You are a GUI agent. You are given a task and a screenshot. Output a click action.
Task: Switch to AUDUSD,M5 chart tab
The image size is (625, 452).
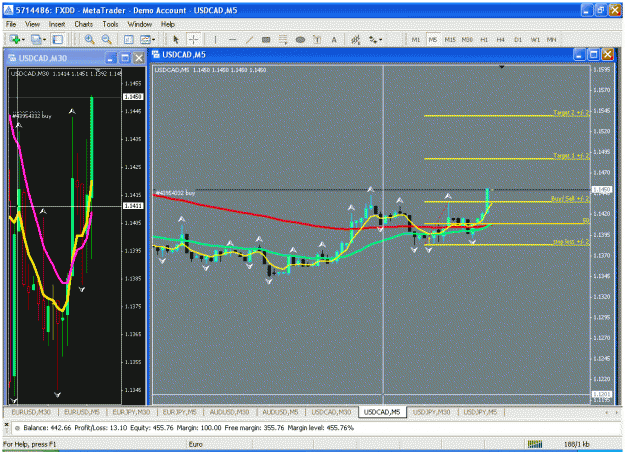280,412
